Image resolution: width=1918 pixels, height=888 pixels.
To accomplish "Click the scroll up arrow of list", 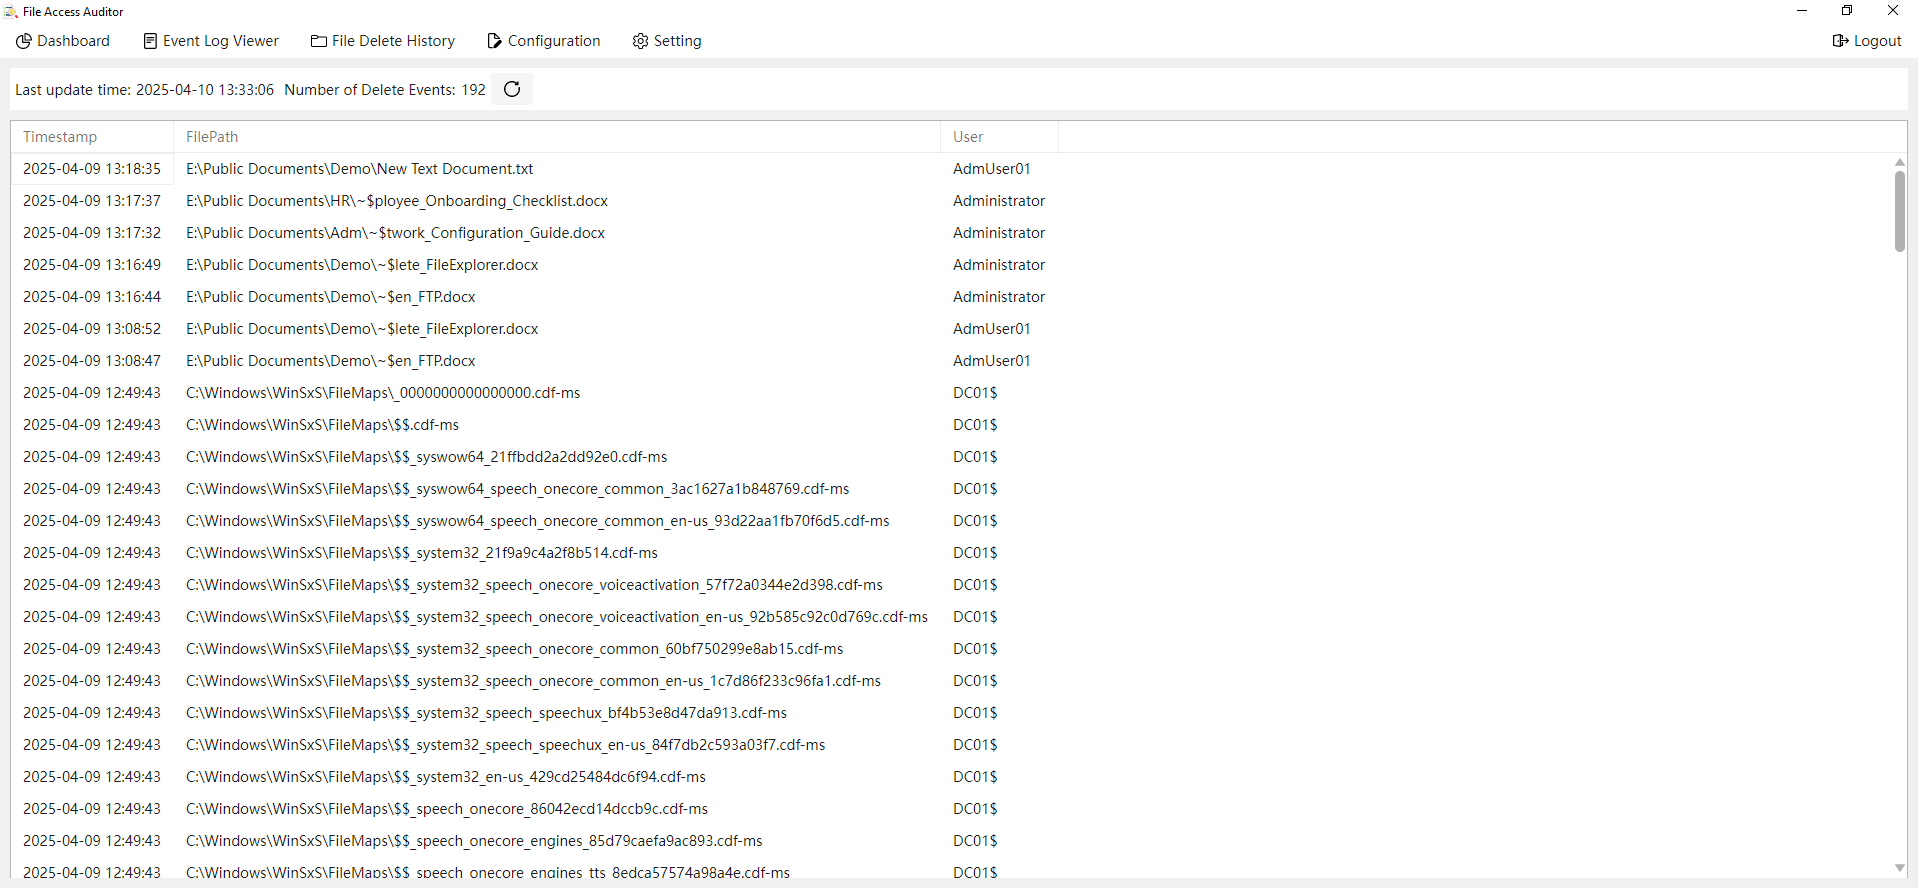I will click(1899, 162).
